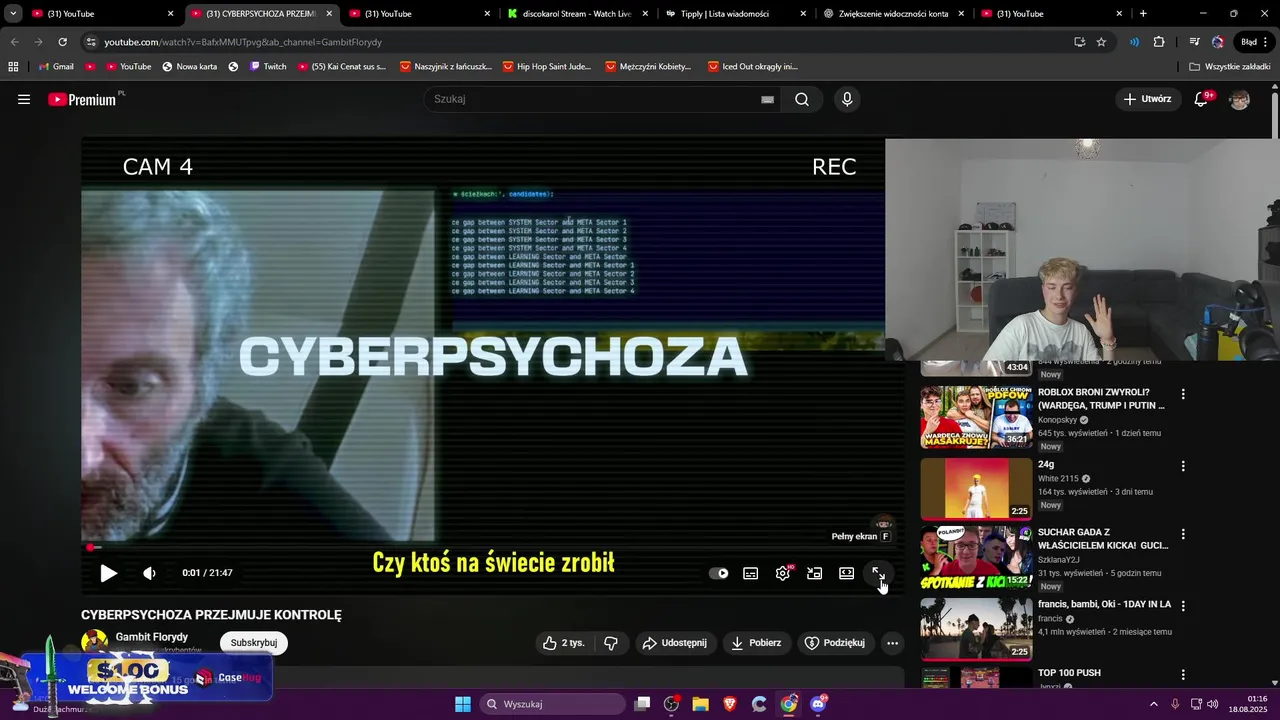The image size is (1280, 720).
Task: Open the Utwórz create menu
Action: coord(1147,99)
